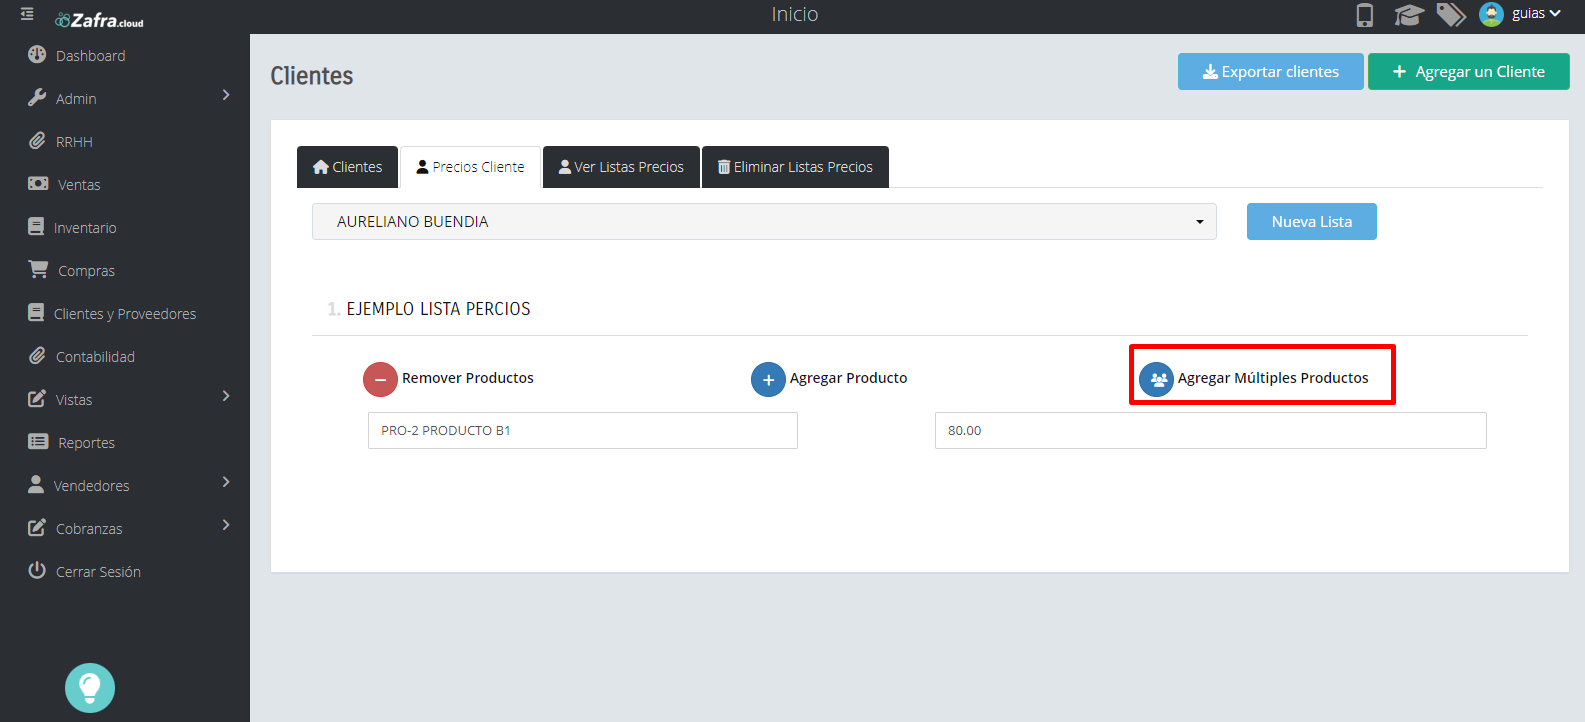Screen dimensions: 1585x722
Task: Click the Zafra.cloud logo
Action: point(99,20)
